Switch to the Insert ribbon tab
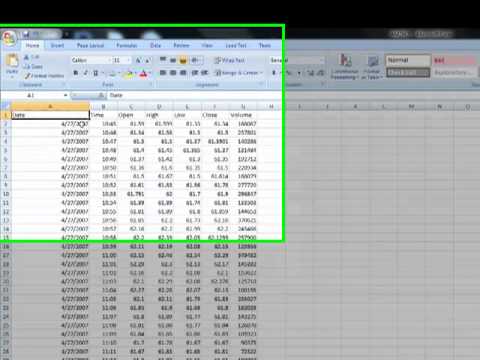 coord(57,45)
